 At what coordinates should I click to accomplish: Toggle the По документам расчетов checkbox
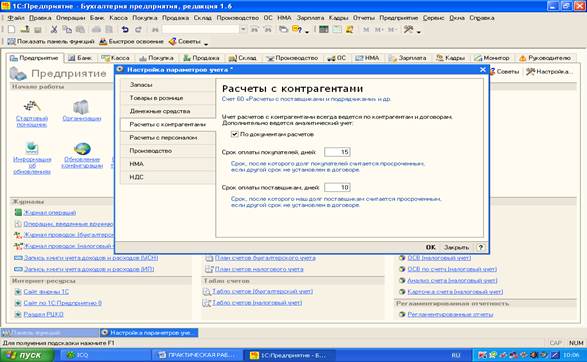(235, 134)
